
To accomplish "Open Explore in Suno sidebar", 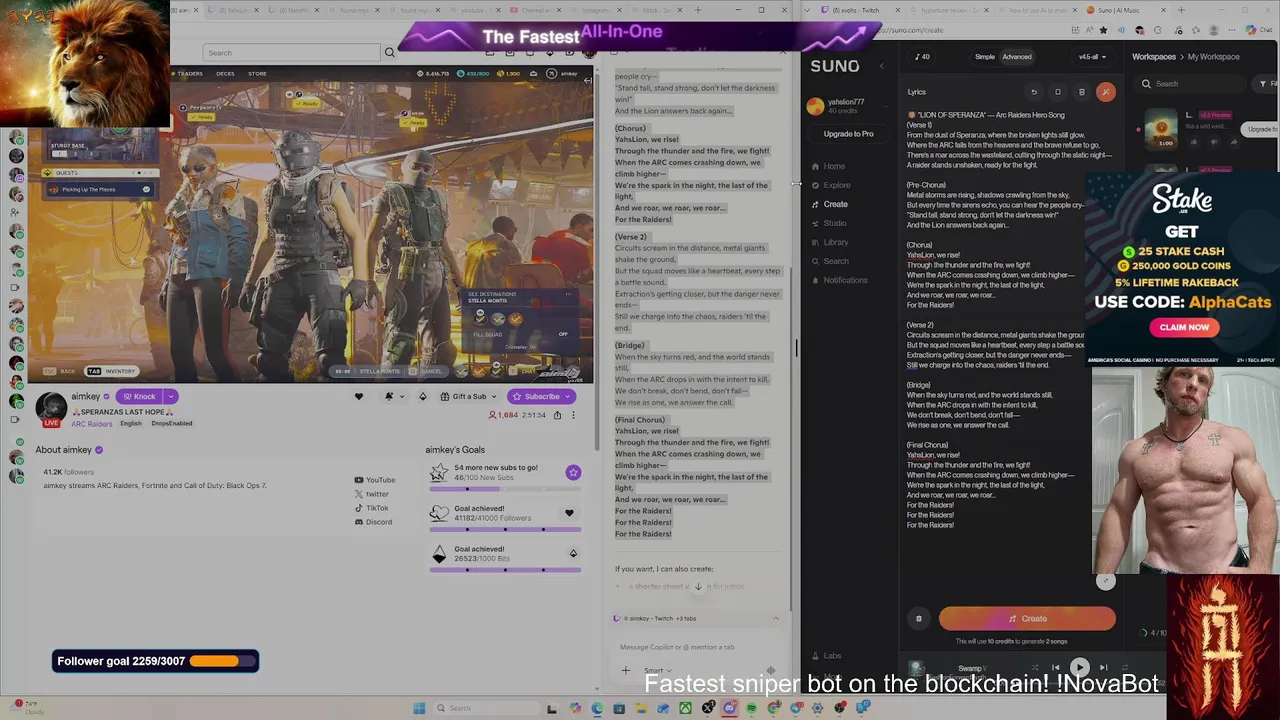I will 831,185.
